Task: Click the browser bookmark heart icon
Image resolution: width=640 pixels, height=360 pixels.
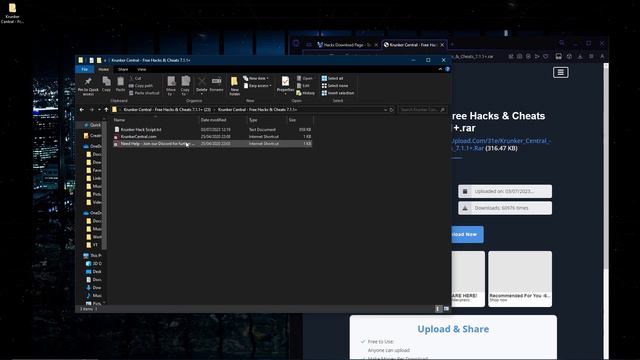Action: pyautogui.click(x=546, y=57)
